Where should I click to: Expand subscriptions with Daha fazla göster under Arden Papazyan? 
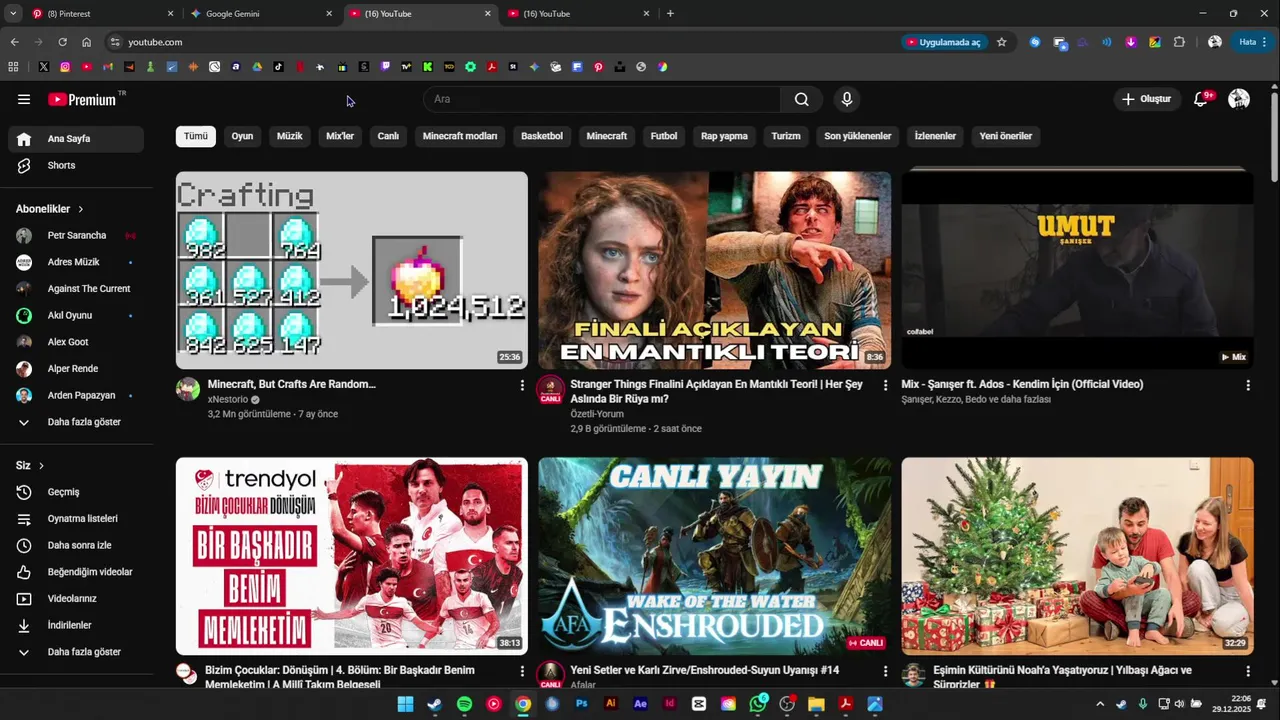click(76, 422)
